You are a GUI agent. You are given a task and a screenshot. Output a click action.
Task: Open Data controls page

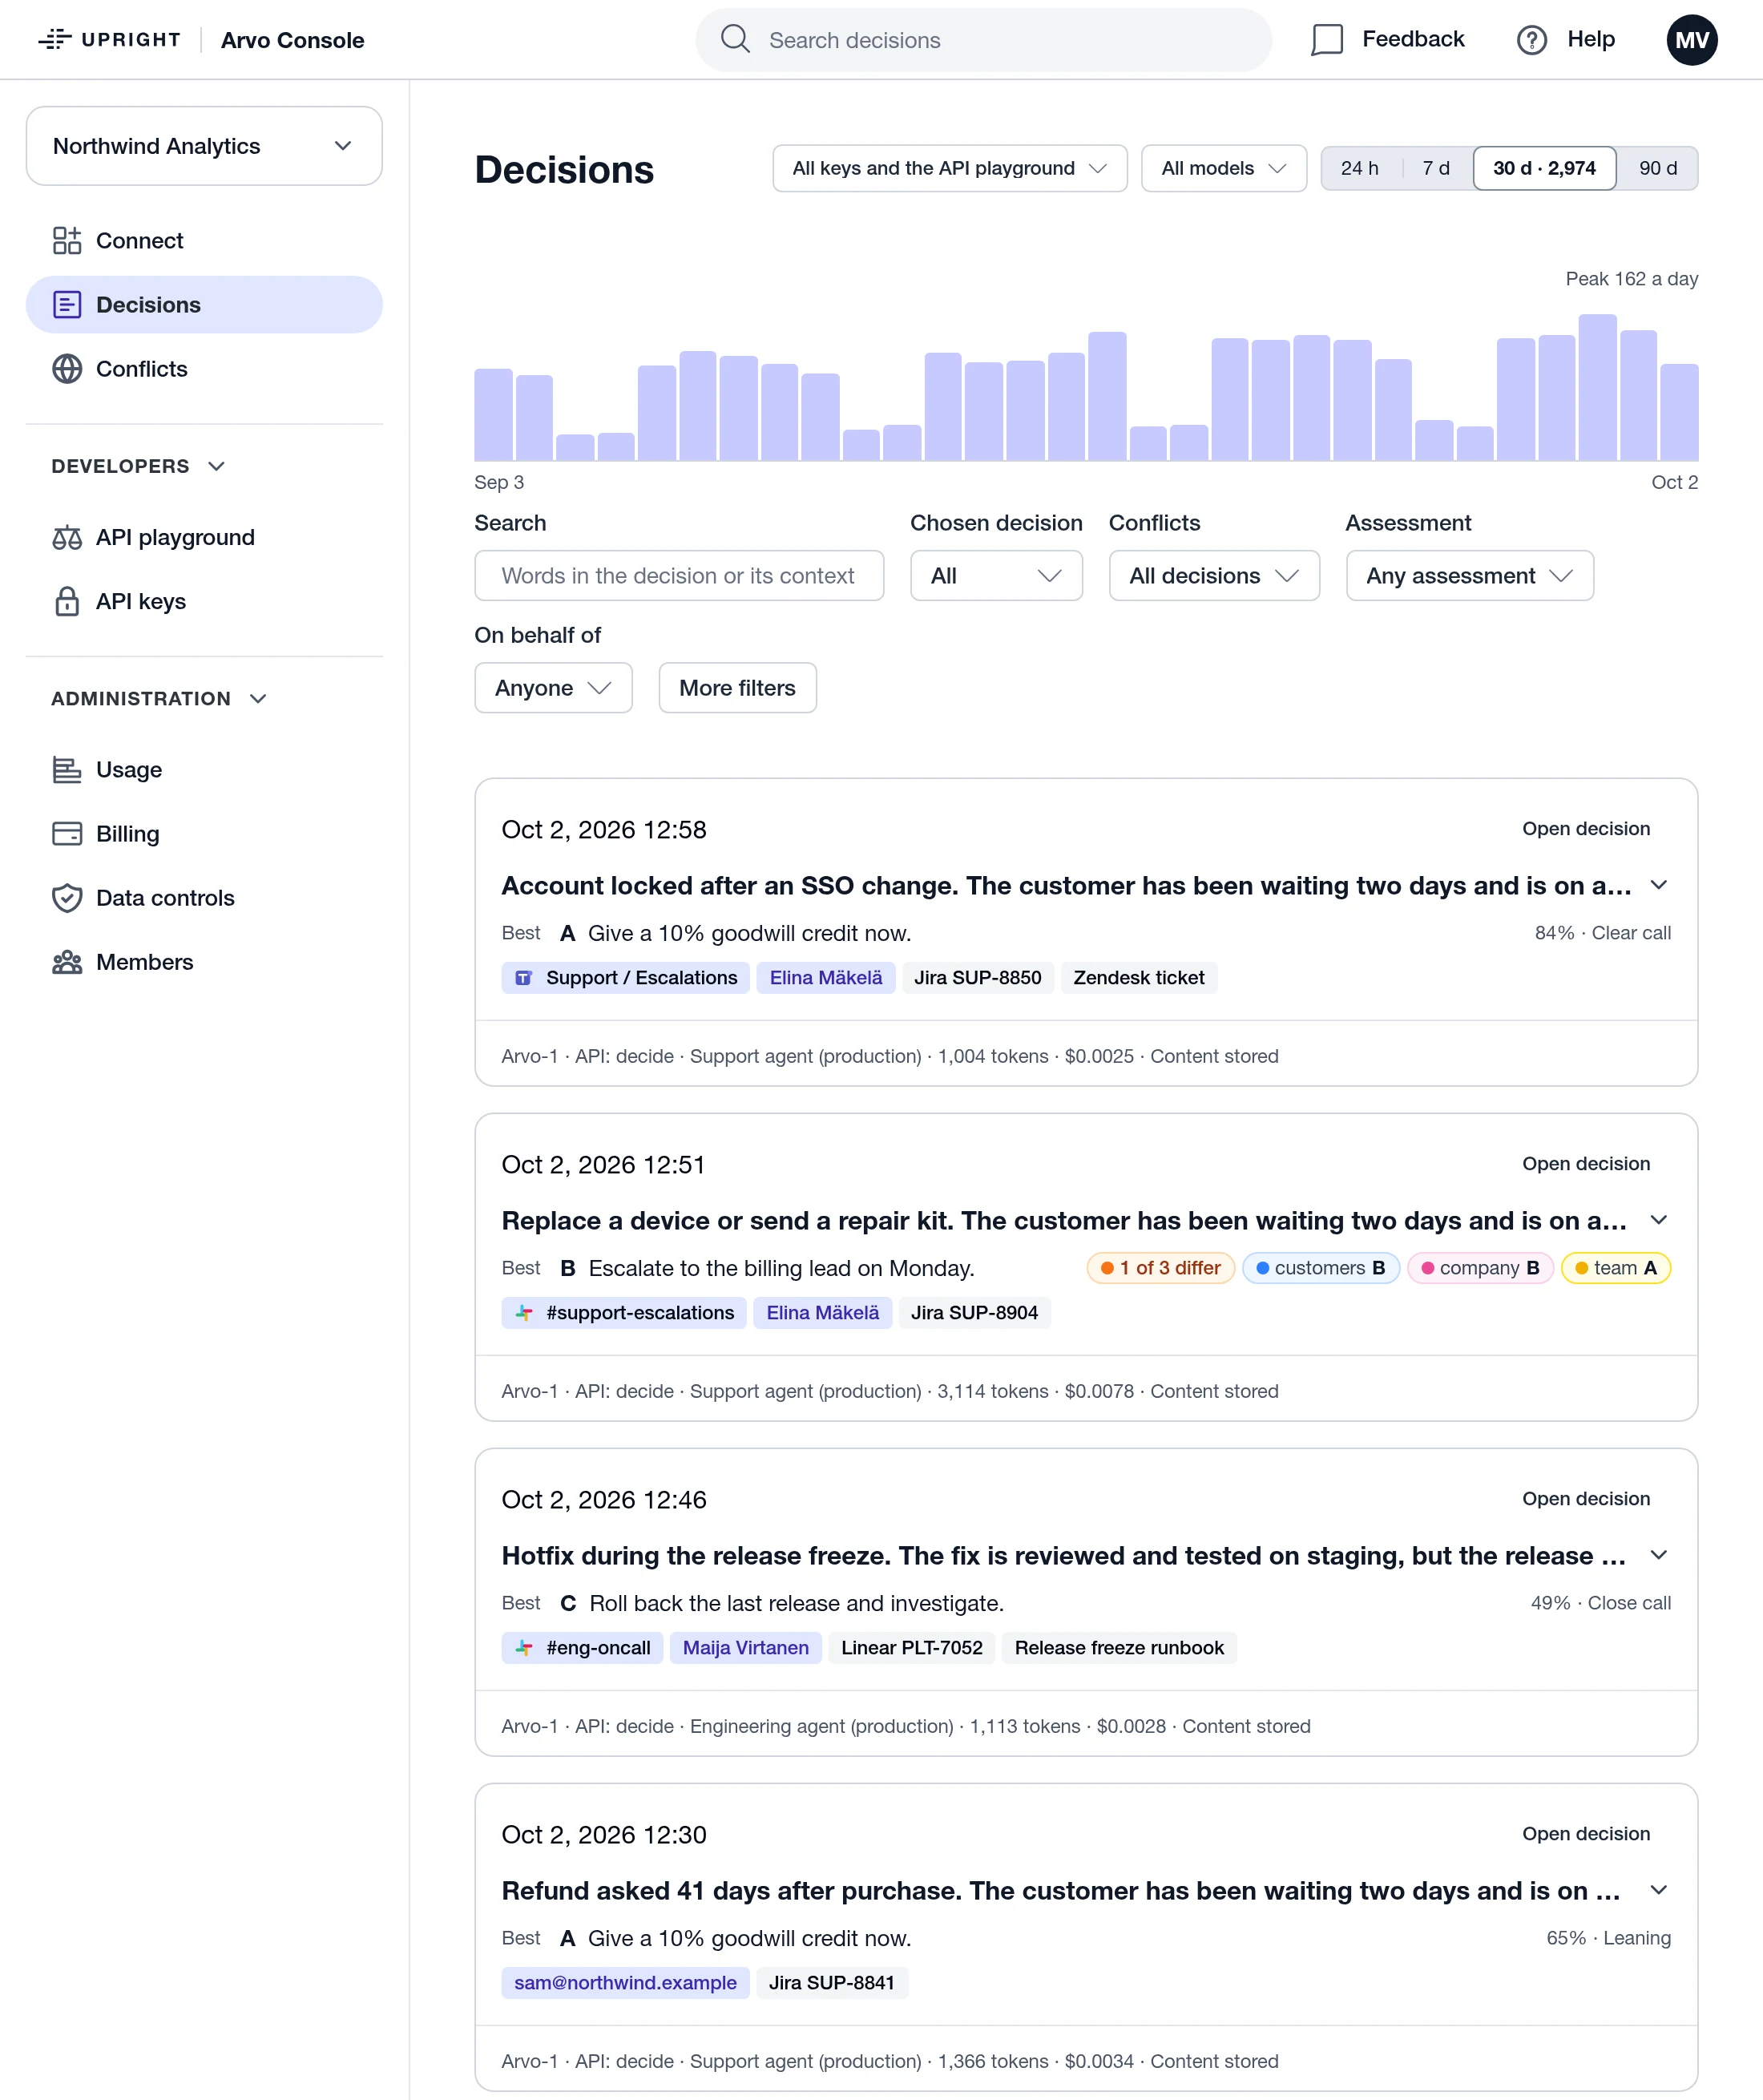pos(204,897)
